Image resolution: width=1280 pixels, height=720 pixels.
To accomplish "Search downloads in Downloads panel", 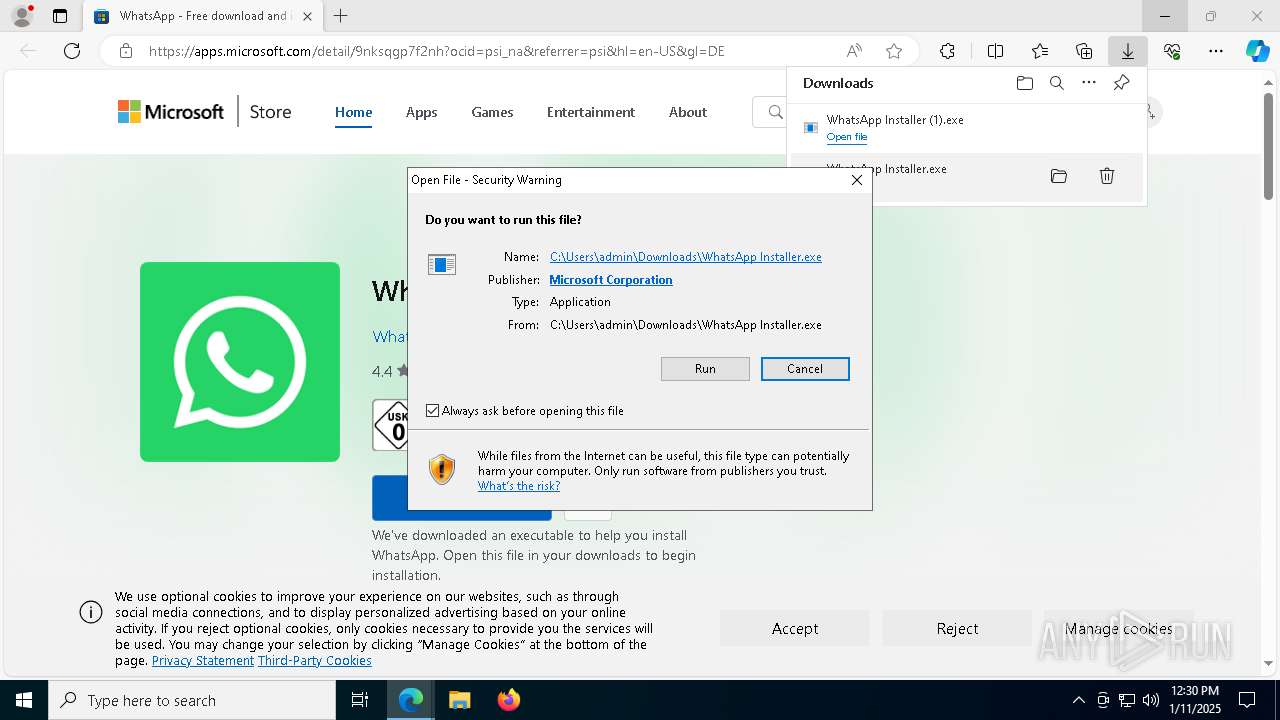I will (1057, 83).
